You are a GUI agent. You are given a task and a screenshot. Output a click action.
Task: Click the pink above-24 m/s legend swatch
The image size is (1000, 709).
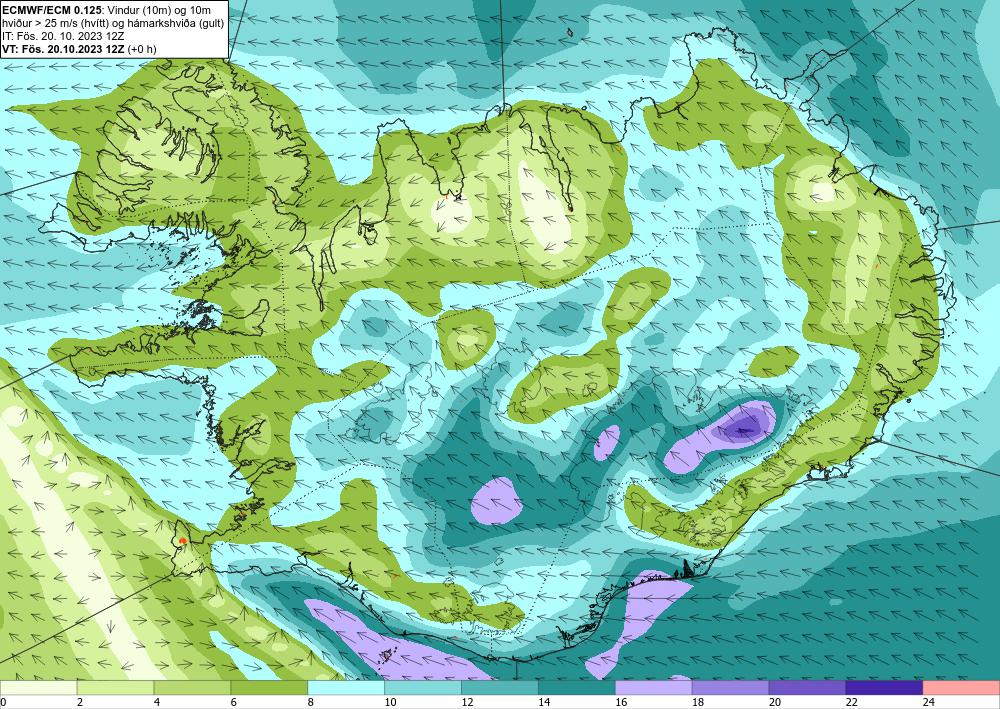(x=961, y=688)
